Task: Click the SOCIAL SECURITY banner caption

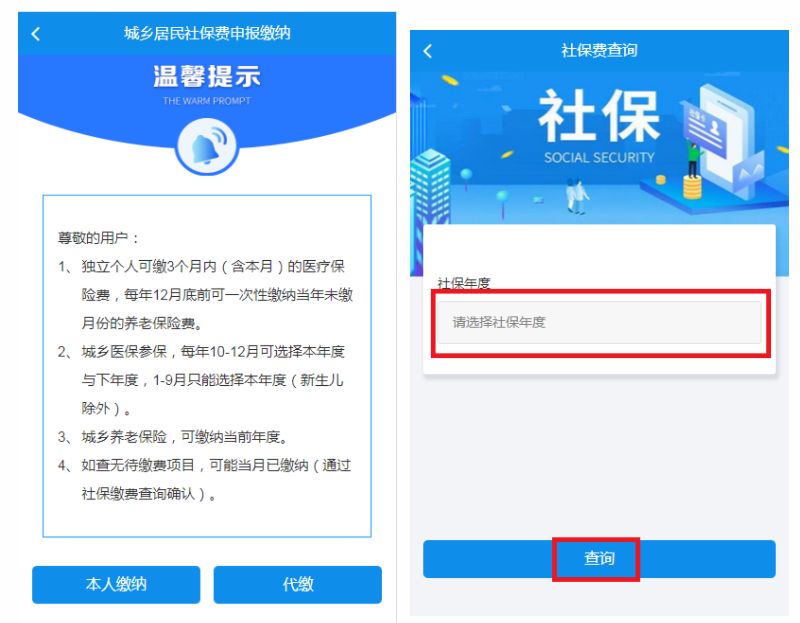Action: tap(599, 157)
